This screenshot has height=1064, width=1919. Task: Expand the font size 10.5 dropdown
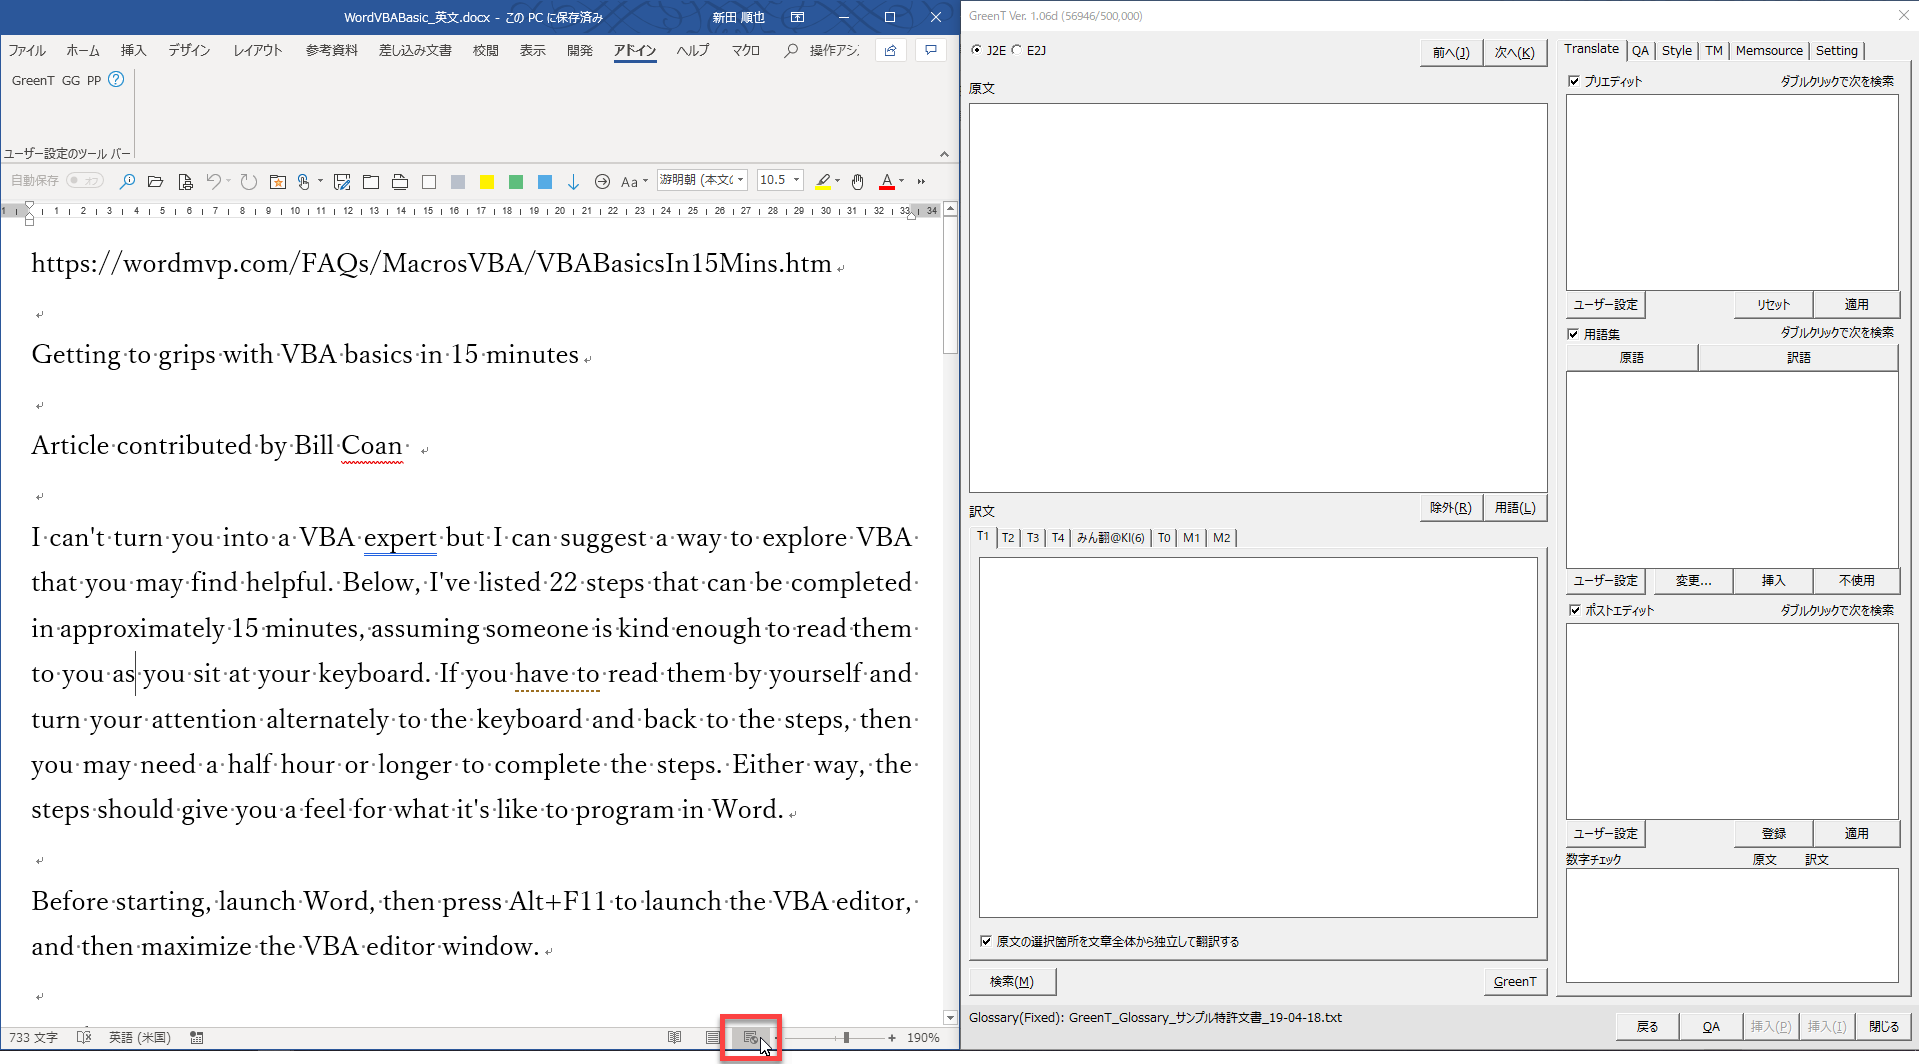tap(797, 181)
